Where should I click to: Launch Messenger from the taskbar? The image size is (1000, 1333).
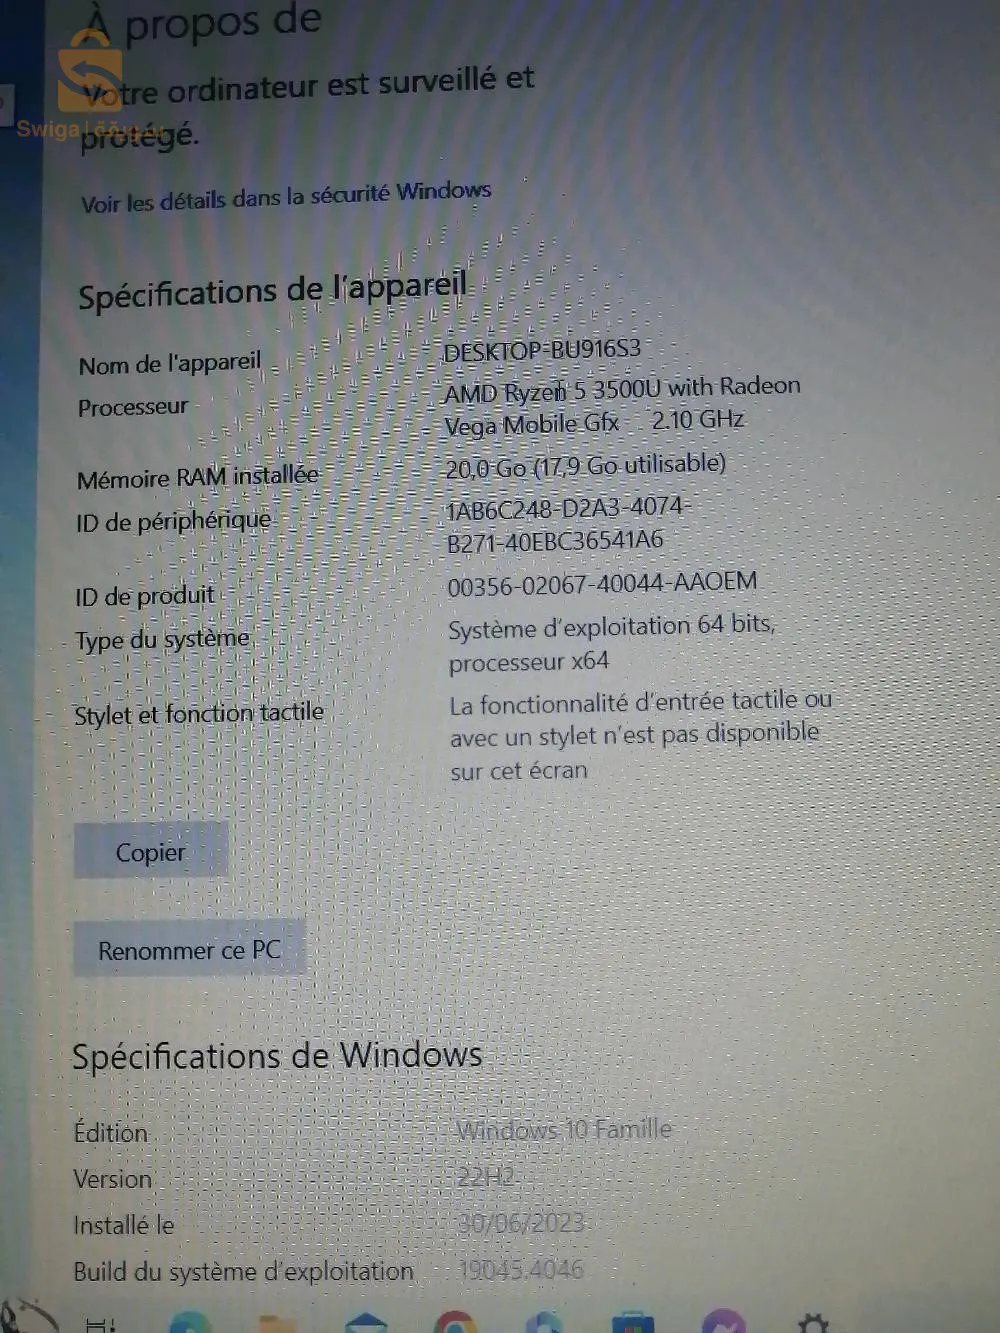[x=723, y=1324]
